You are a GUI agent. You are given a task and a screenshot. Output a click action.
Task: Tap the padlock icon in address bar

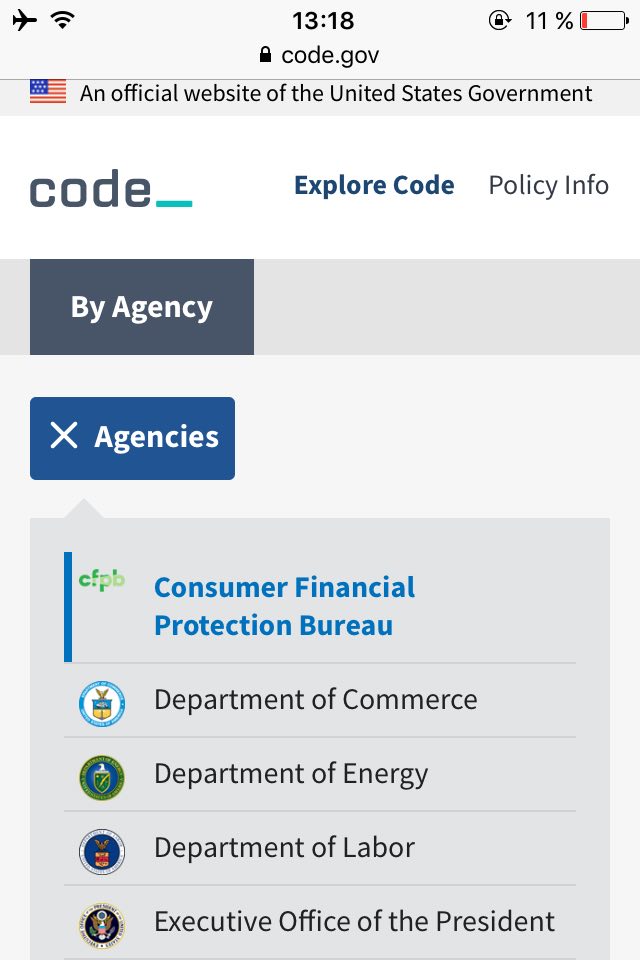coord(265,54)
